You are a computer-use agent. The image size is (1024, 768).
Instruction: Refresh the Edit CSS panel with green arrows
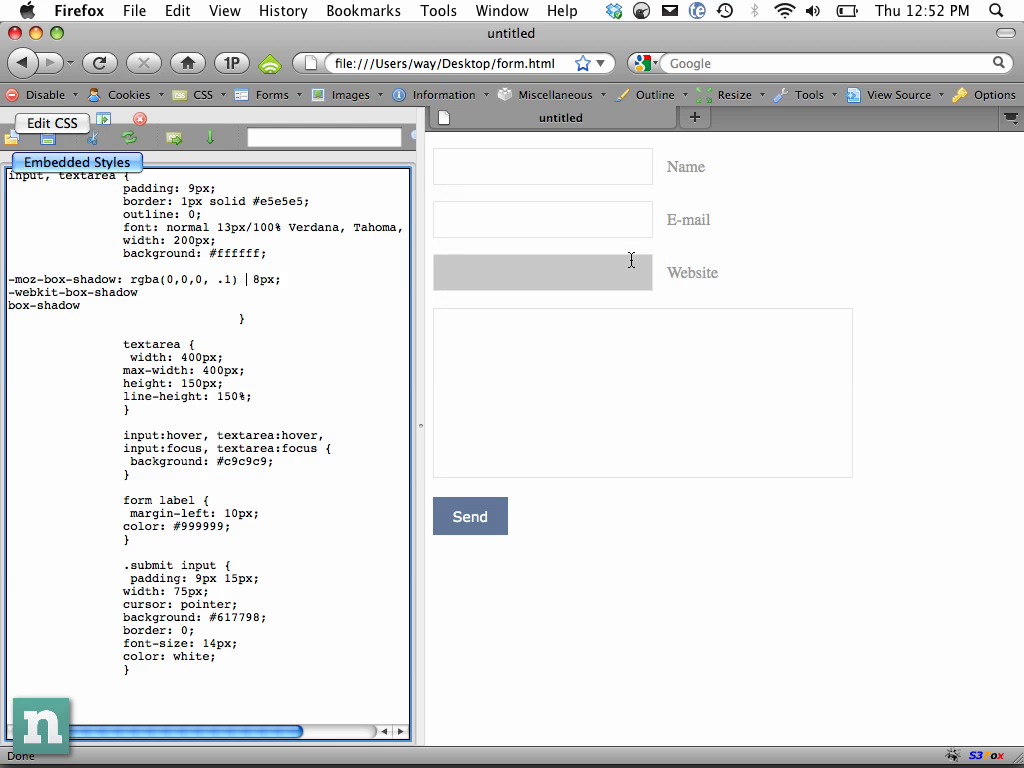tap(129, 138)
